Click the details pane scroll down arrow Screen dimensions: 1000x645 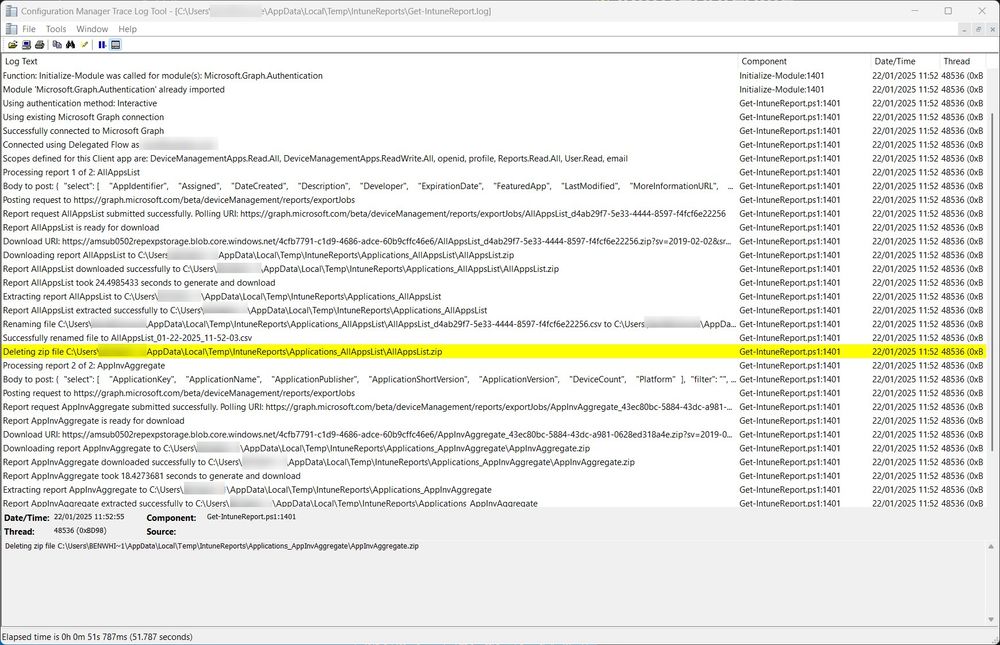click(990, 619)
